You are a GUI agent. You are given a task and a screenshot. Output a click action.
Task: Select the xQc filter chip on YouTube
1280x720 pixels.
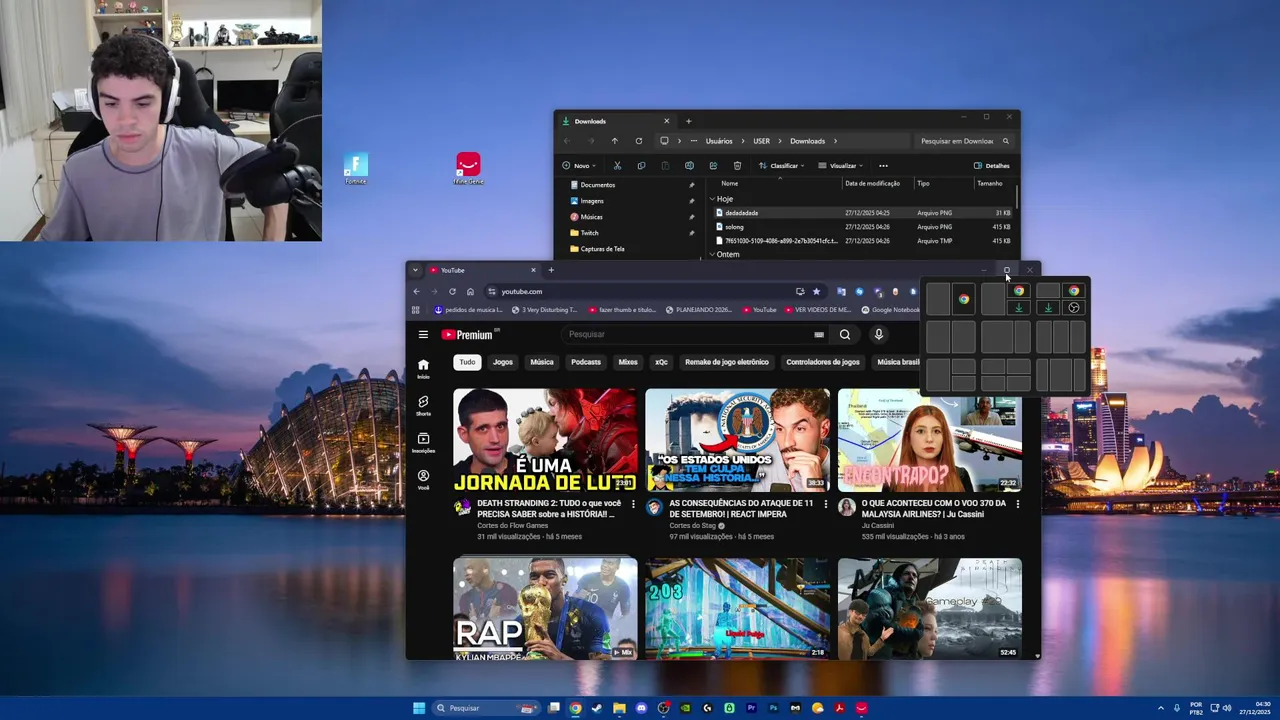pyautogui.click(x=661, y=362)
